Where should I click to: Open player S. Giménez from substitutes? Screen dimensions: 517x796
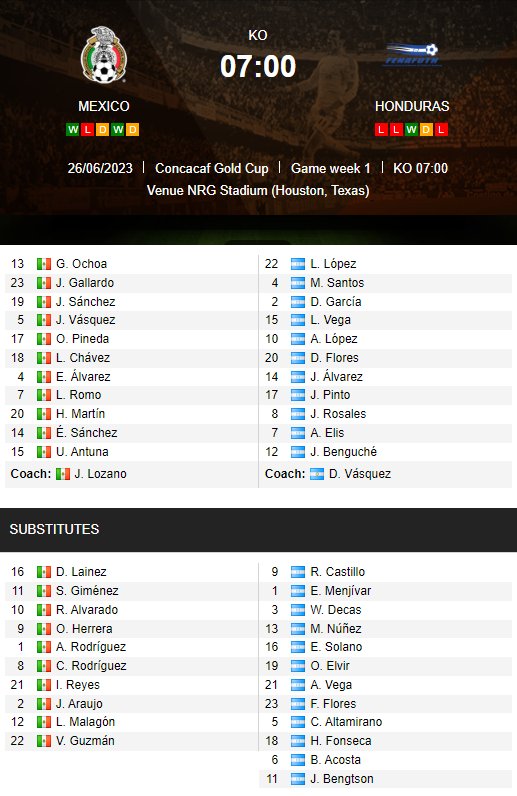point(87,591)
